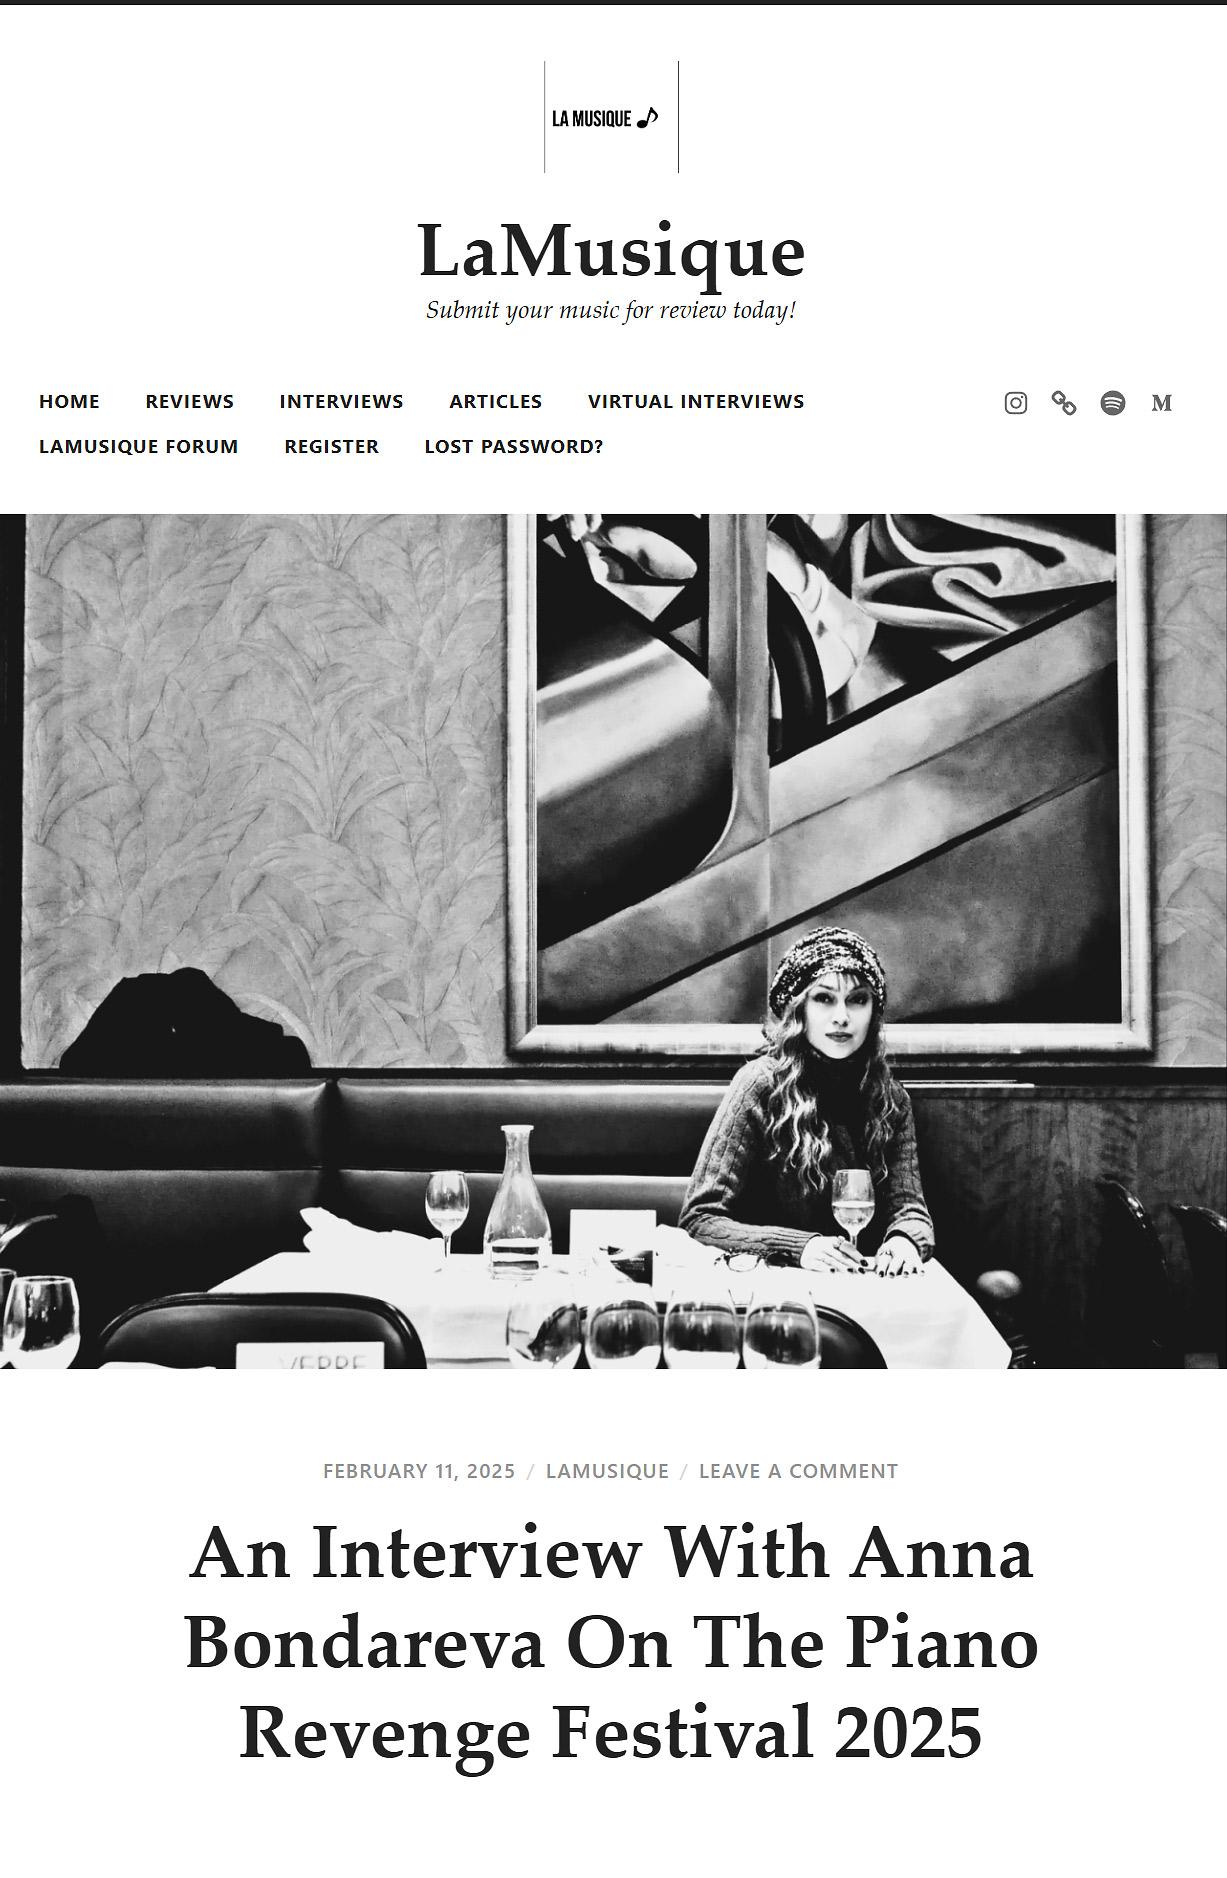Click the LaMusique site title
Screen dimensions: 1227x1878
pos(611,252)
